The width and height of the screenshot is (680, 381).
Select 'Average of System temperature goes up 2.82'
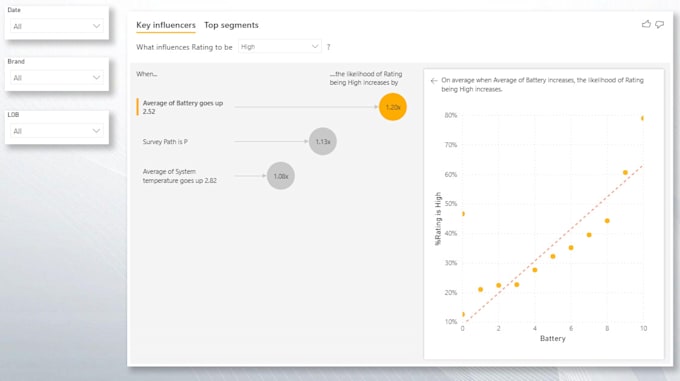(x=180, y=176)
